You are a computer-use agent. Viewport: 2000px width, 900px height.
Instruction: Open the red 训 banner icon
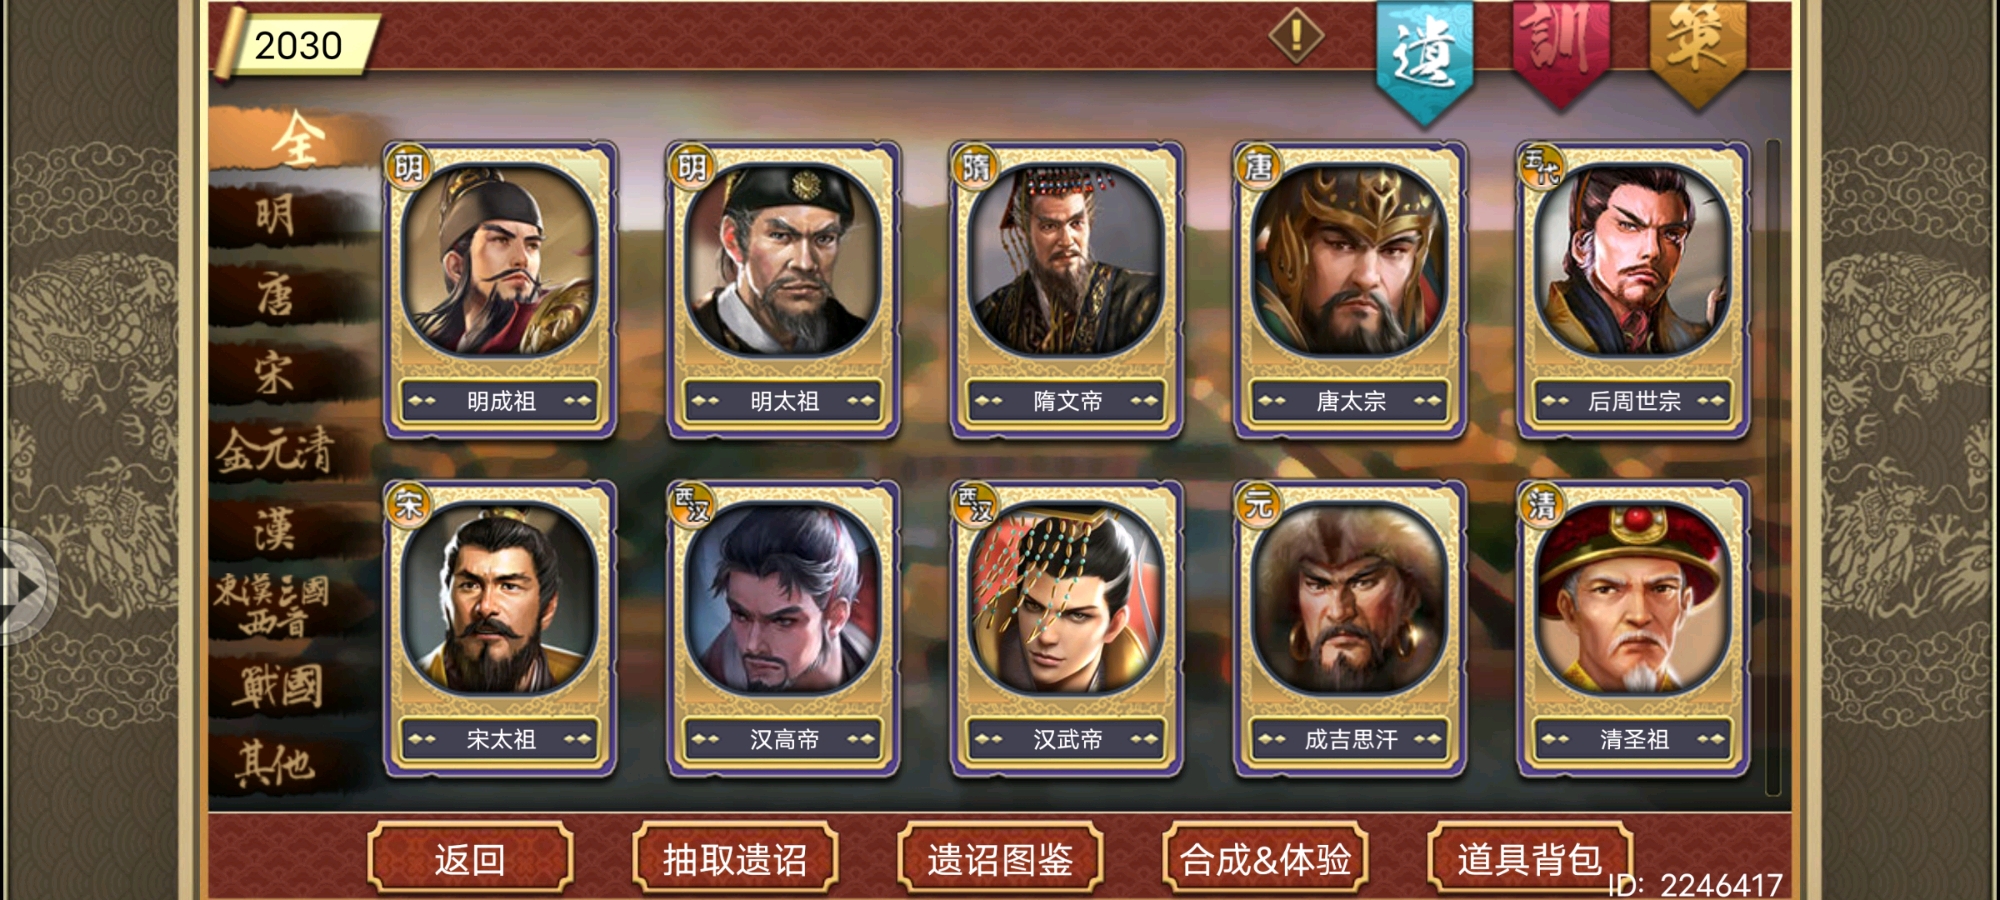point(1560,52)
